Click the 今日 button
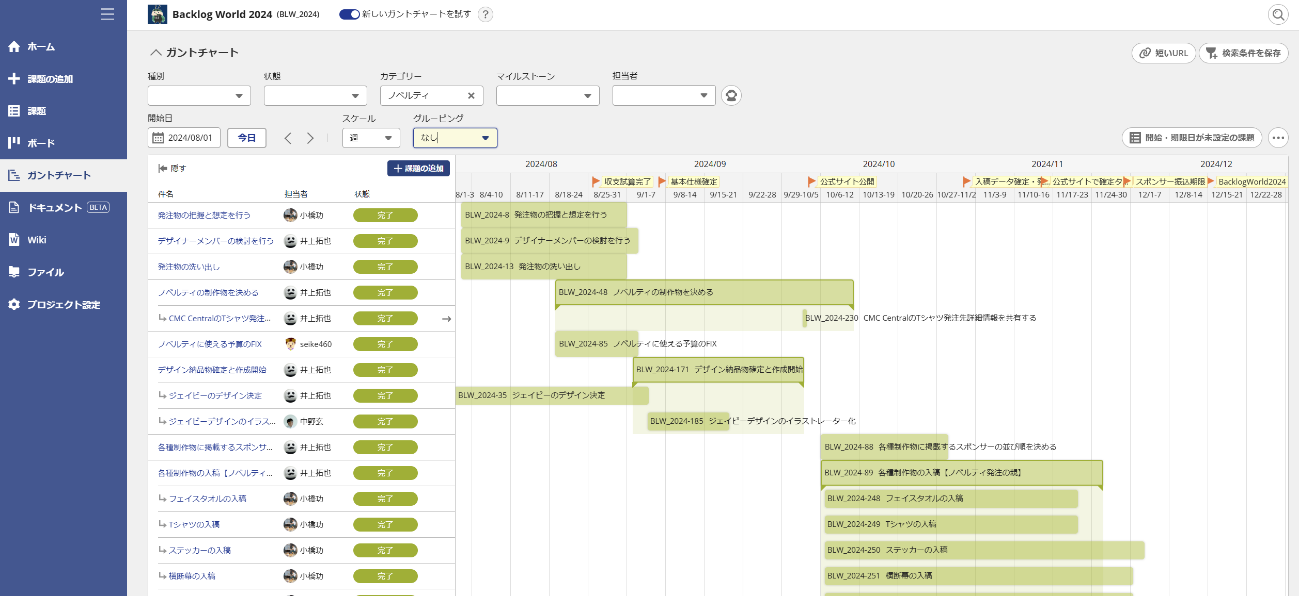The height and width of the screenshot is (596, 1299). [x=246, y=138]
